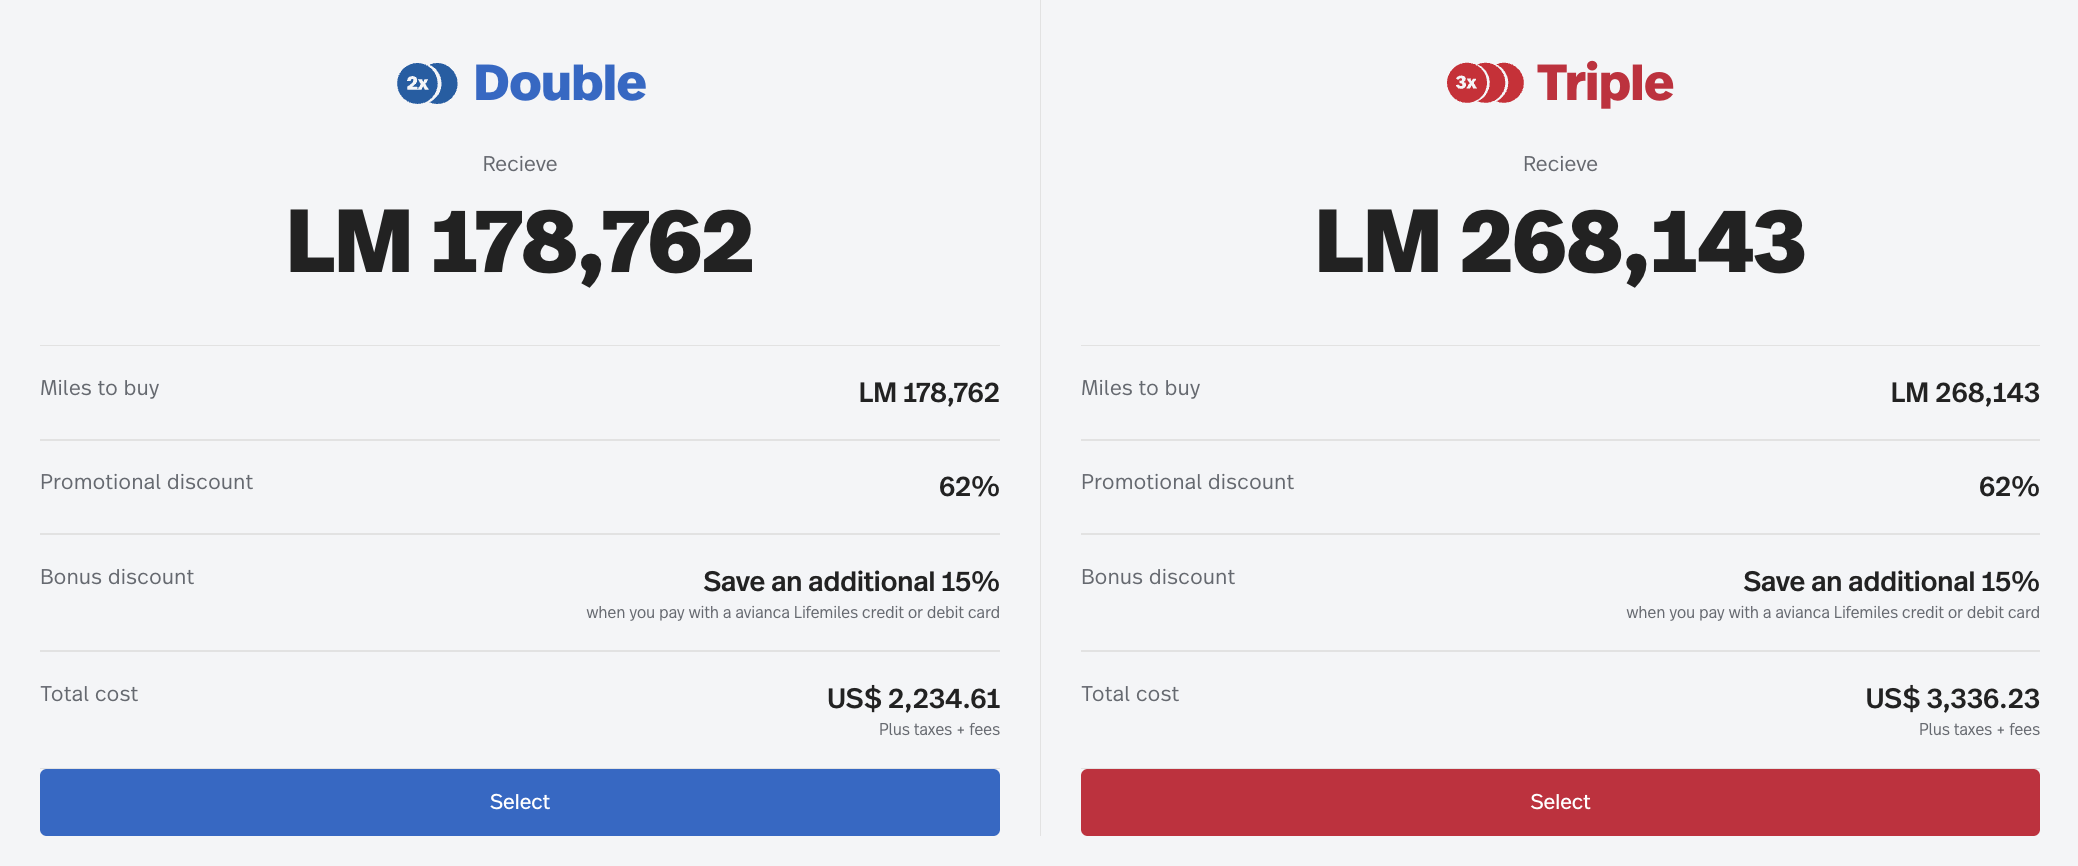Viewport: 2078px width, 866px height.
Task: Click the large LM 178,762 amount
Action: pos(519,242)
